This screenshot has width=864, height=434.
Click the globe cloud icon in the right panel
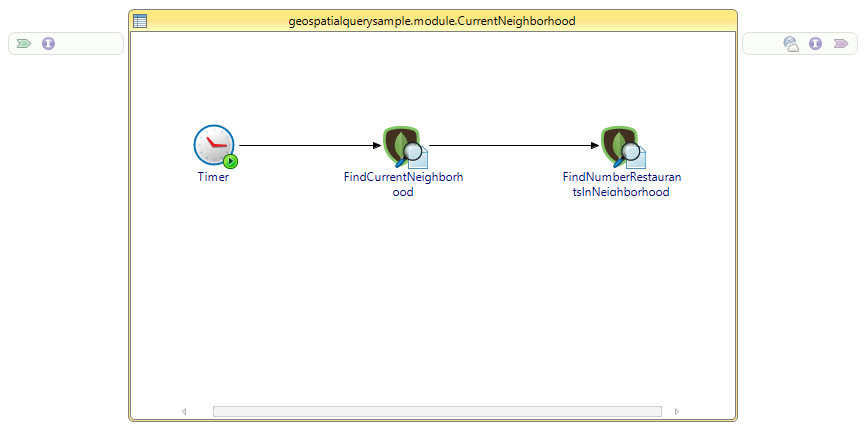[791, 44]
